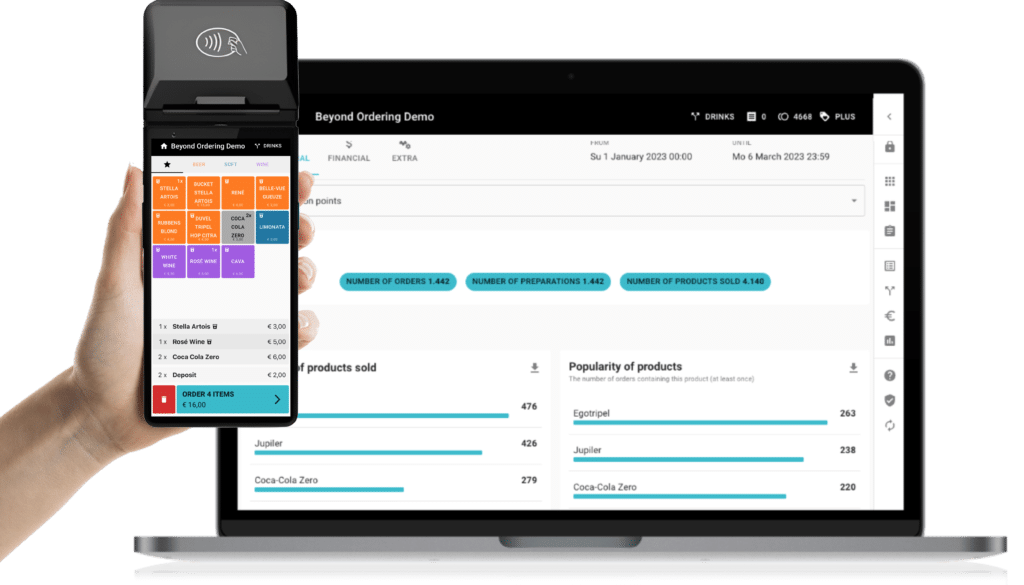Open the FINANCIAL tab on laptop
Image resolution: width=1024 pixels, height=585 pixels.
point(348,151)
